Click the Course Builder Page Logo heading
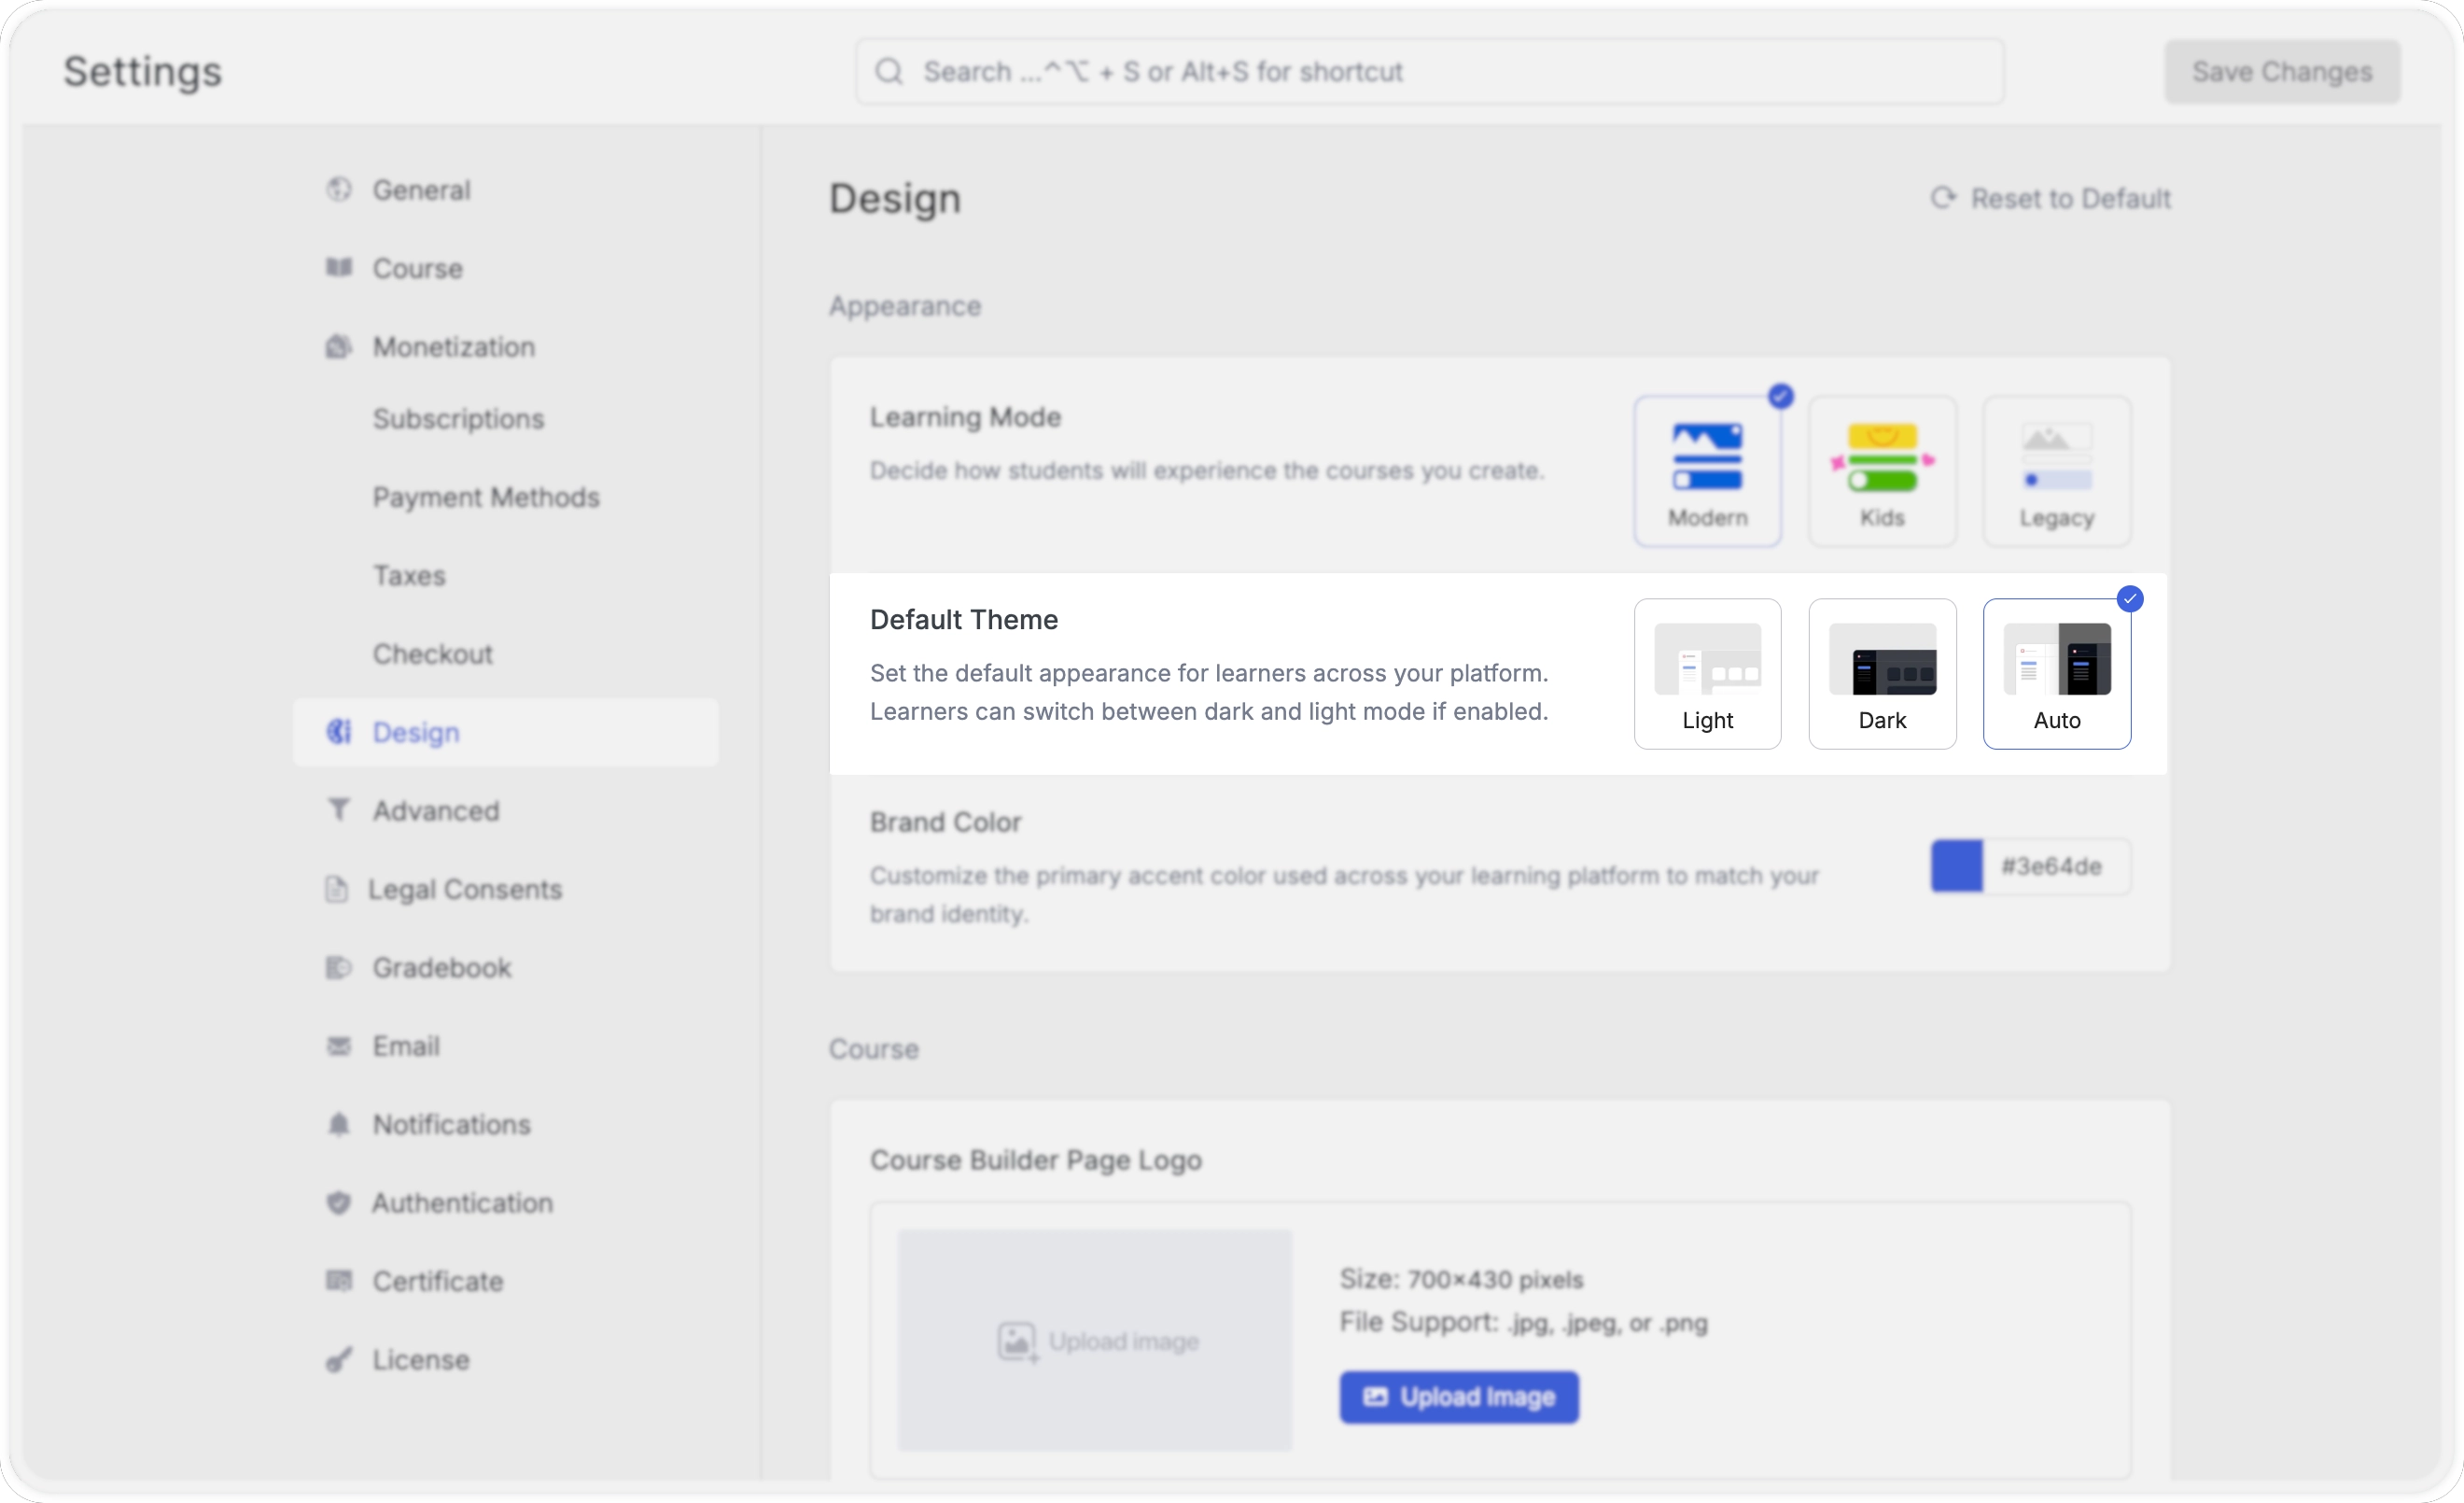 pos(1035,1160)
